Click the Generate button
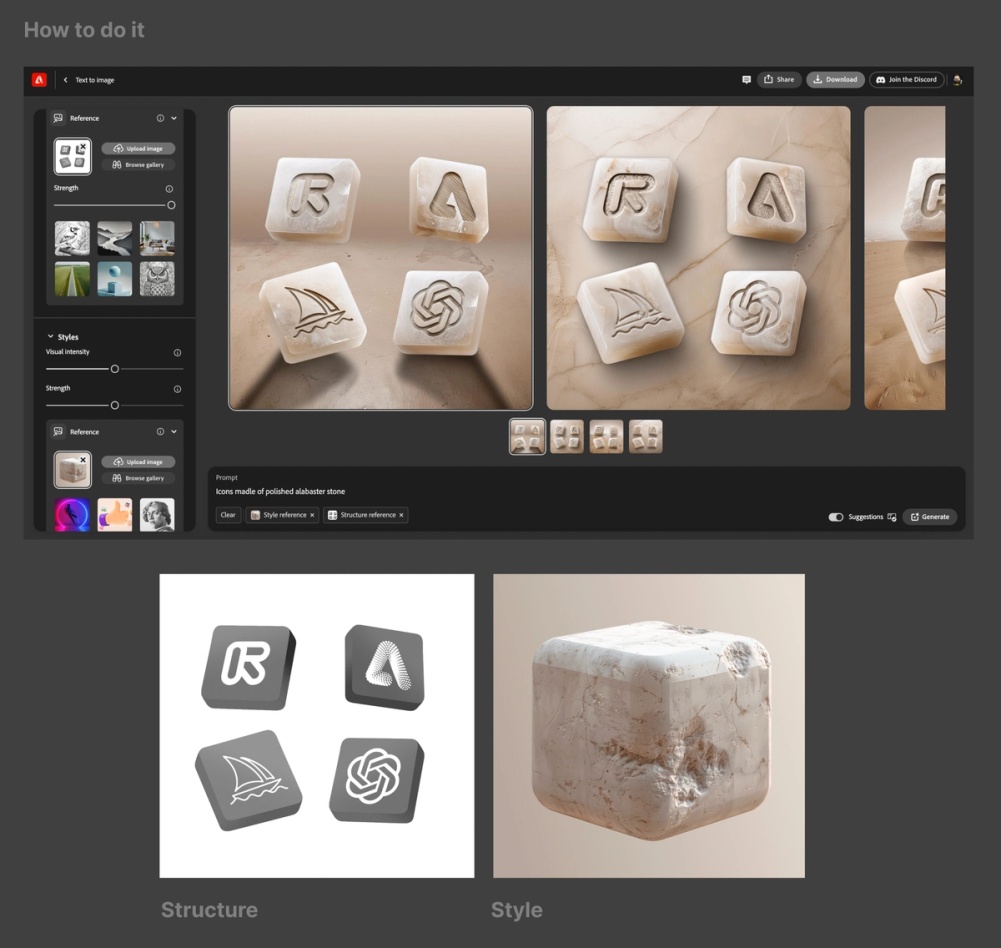This screenshot has height=948, width=1001. click(x=930, y=517)
